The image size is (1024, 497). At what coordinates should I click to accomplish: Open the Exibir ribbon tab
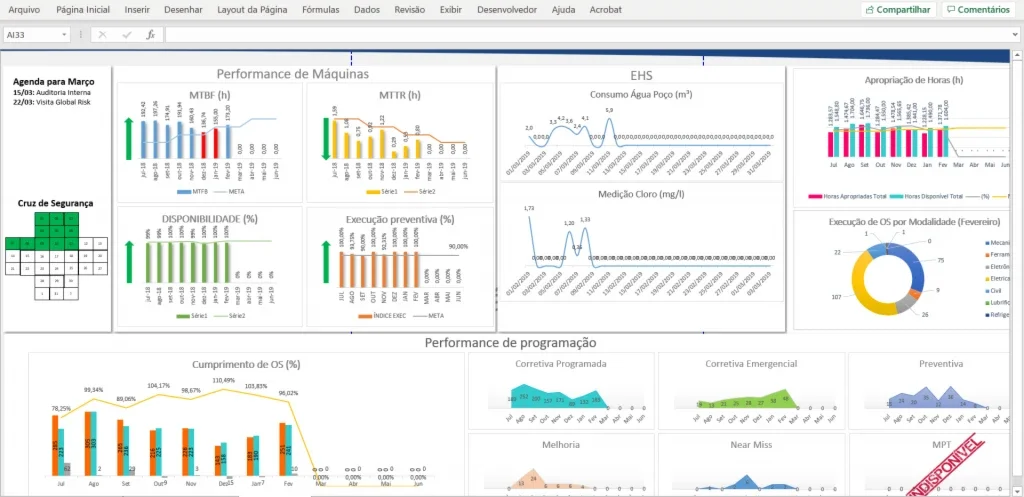point(451,10)
